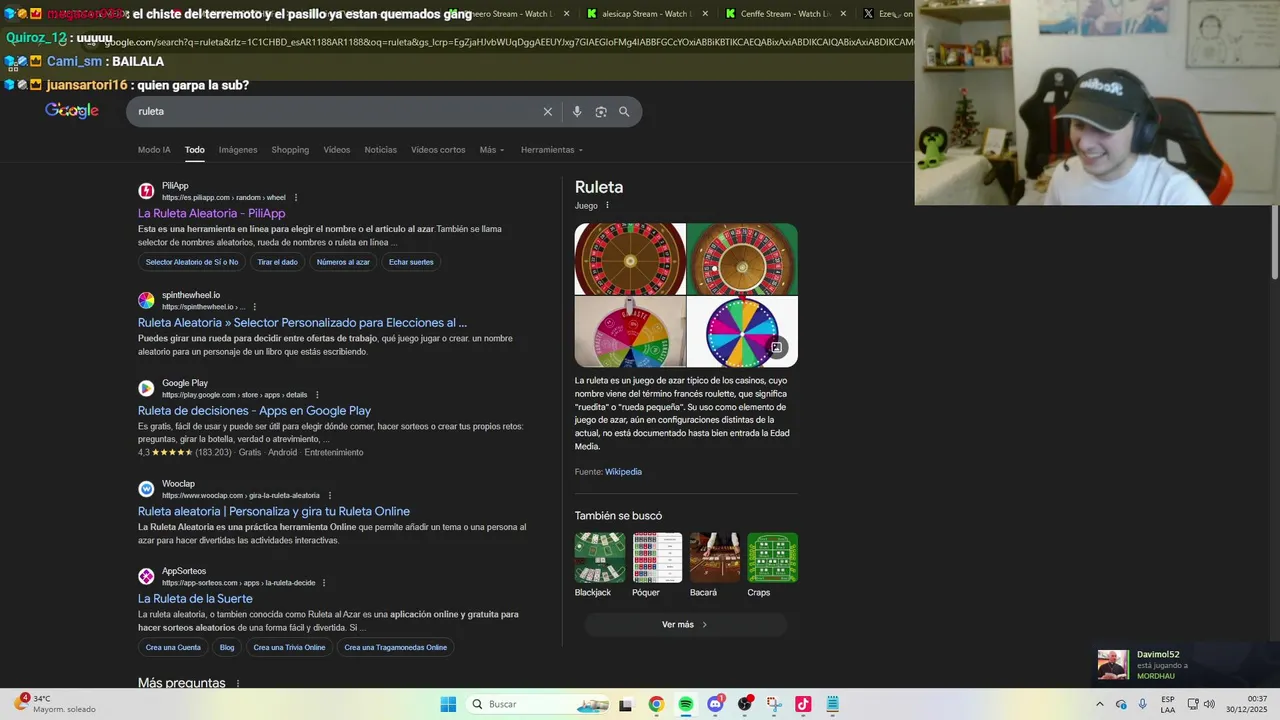This screenshot has width=1280, height=720.
Task: Open La Ruleta de la Suerte result
Action: point(195,599)
